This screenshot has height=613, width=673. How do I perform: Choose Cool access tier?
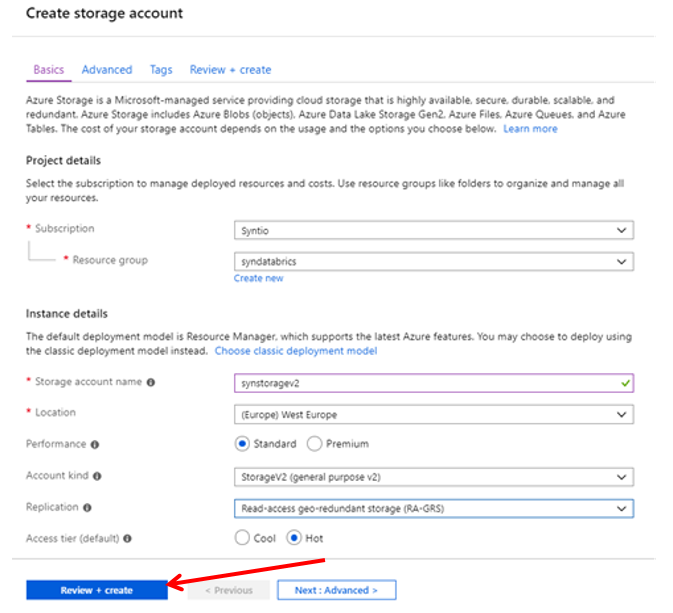[x=242, y=537]
